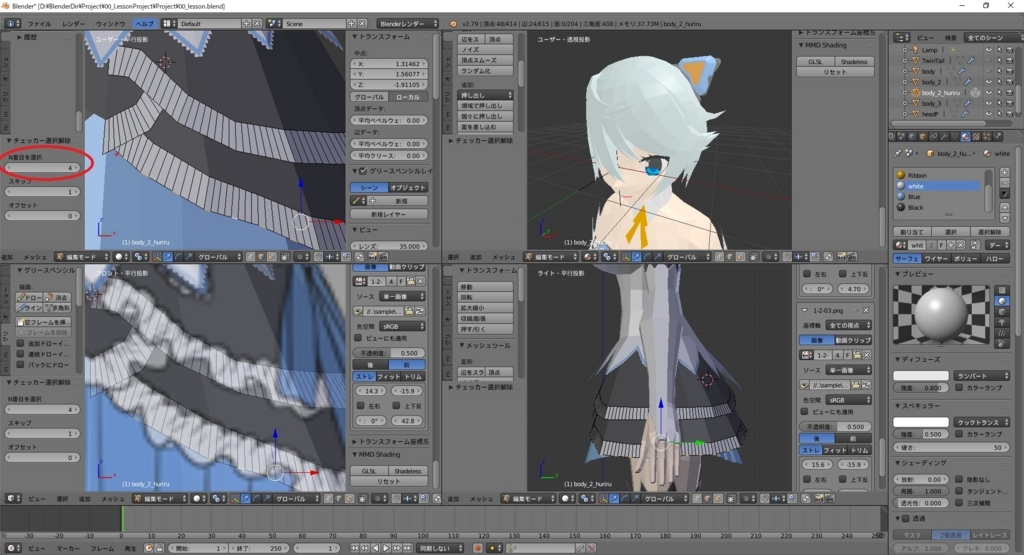
Task: Open 編集モード dropdown in perspective viewport header
Action: pyautogui.click(x=551, y=257)
